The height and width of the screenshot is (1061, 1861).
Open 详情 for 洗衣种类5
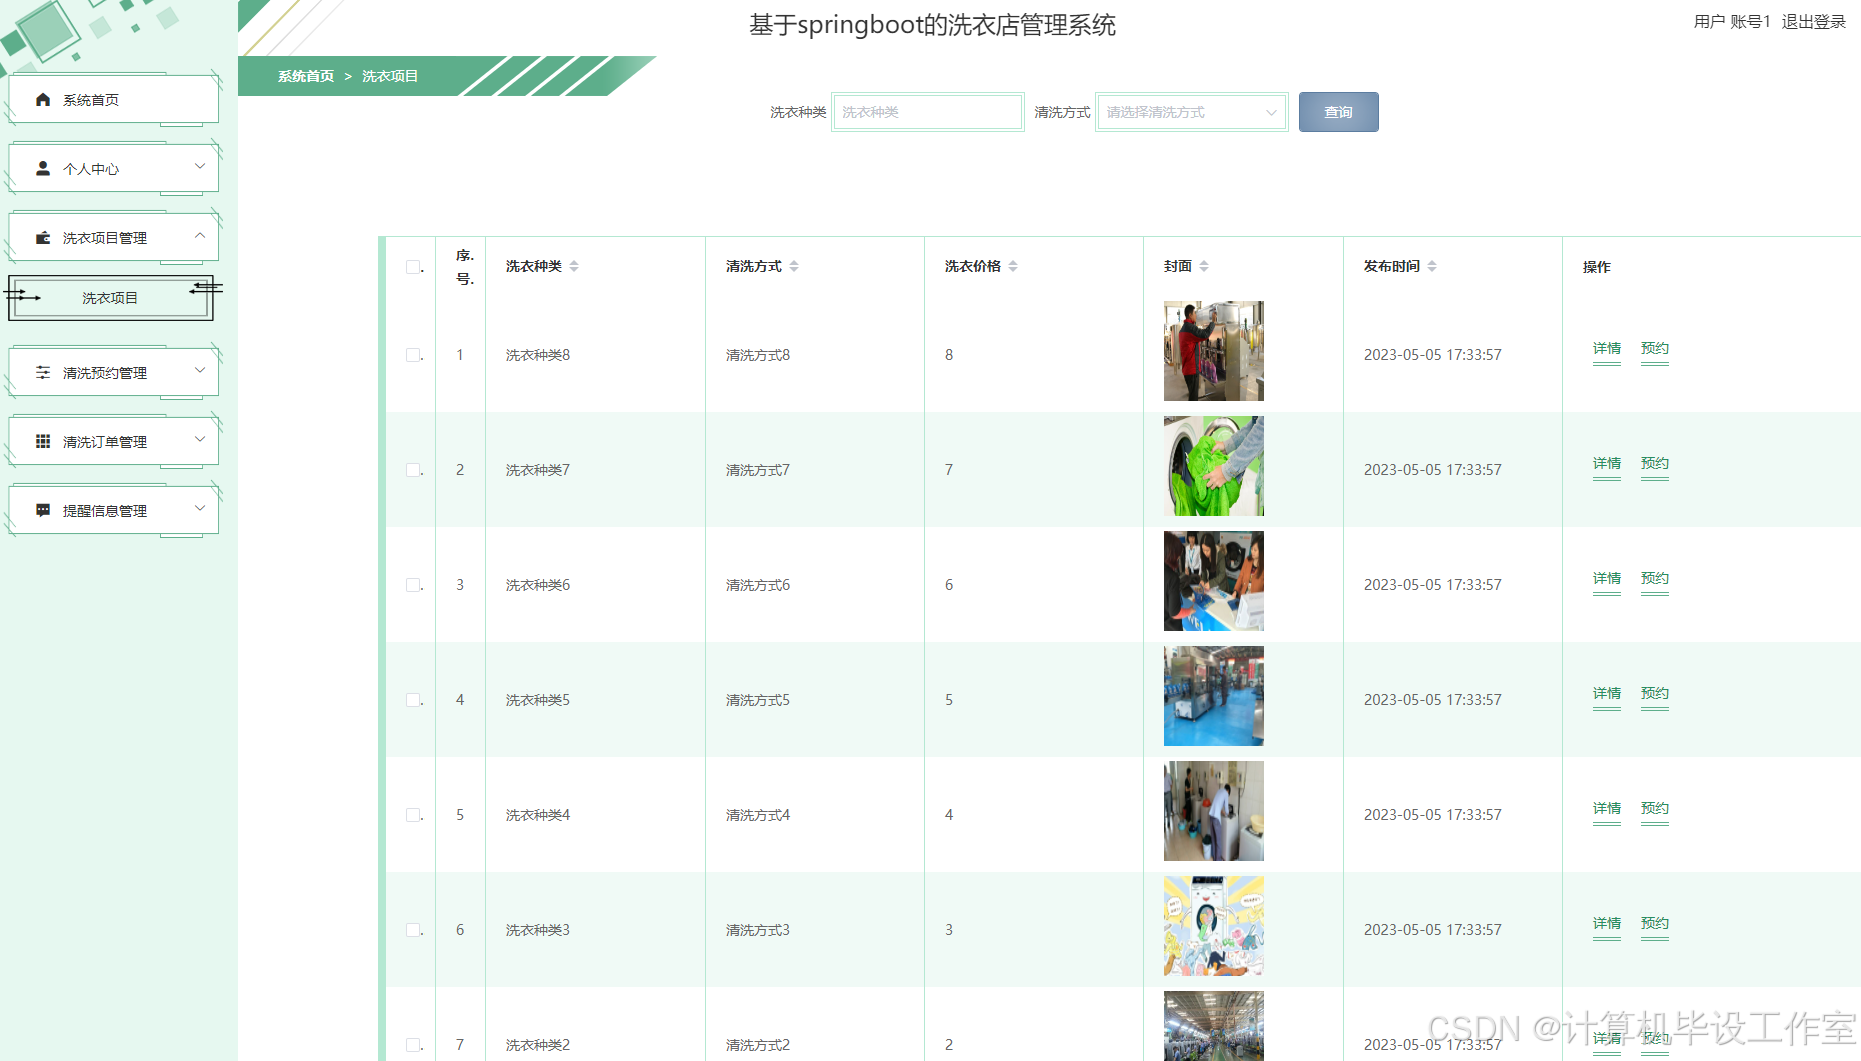pos(1607,694)
